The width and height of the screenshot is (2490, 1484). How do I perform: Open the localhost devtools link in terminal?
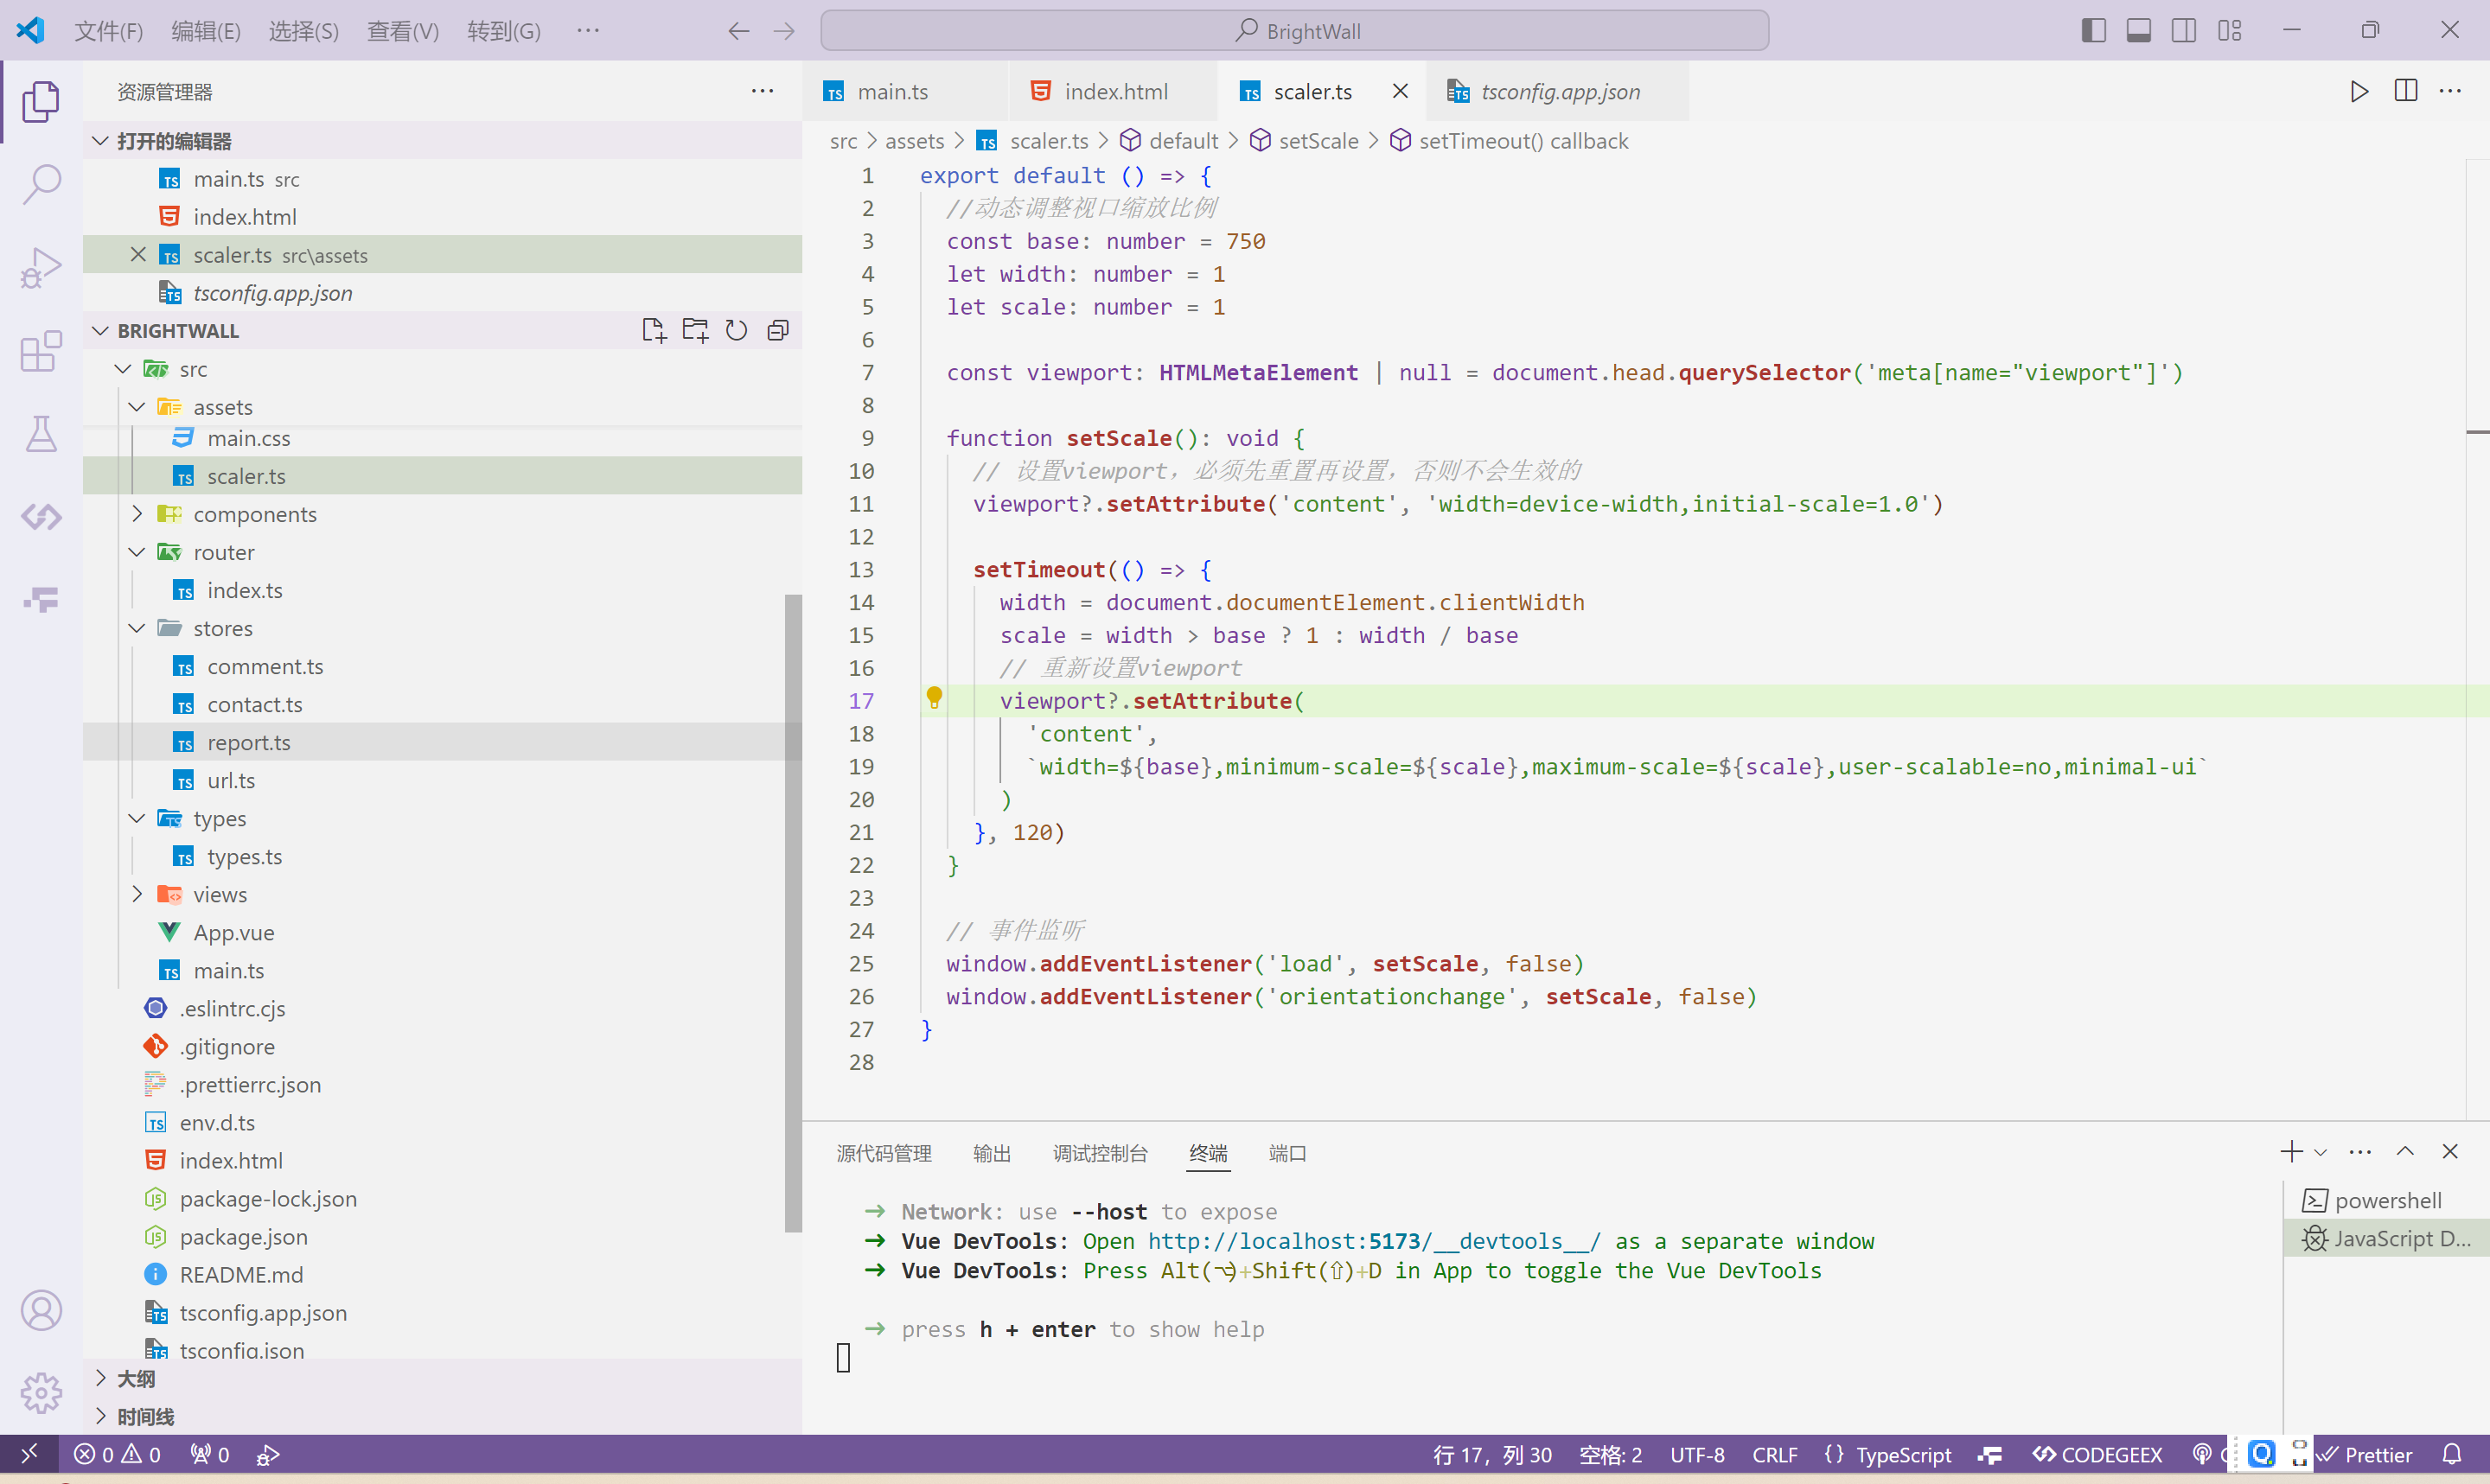point(1373,1241)
